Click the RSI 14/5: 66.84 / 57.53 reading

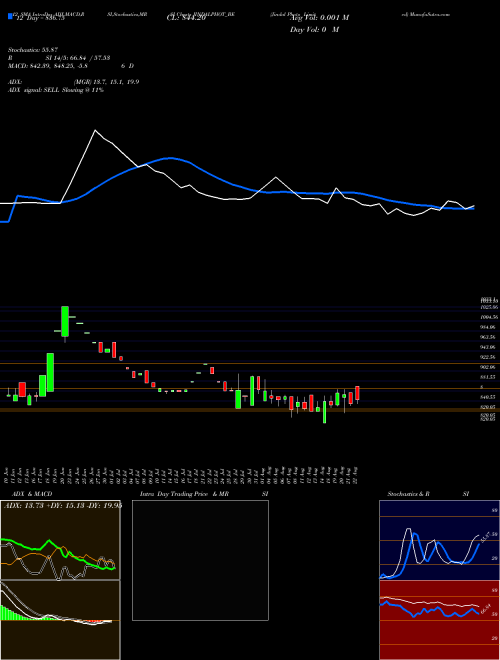click(x=59, y=58)
